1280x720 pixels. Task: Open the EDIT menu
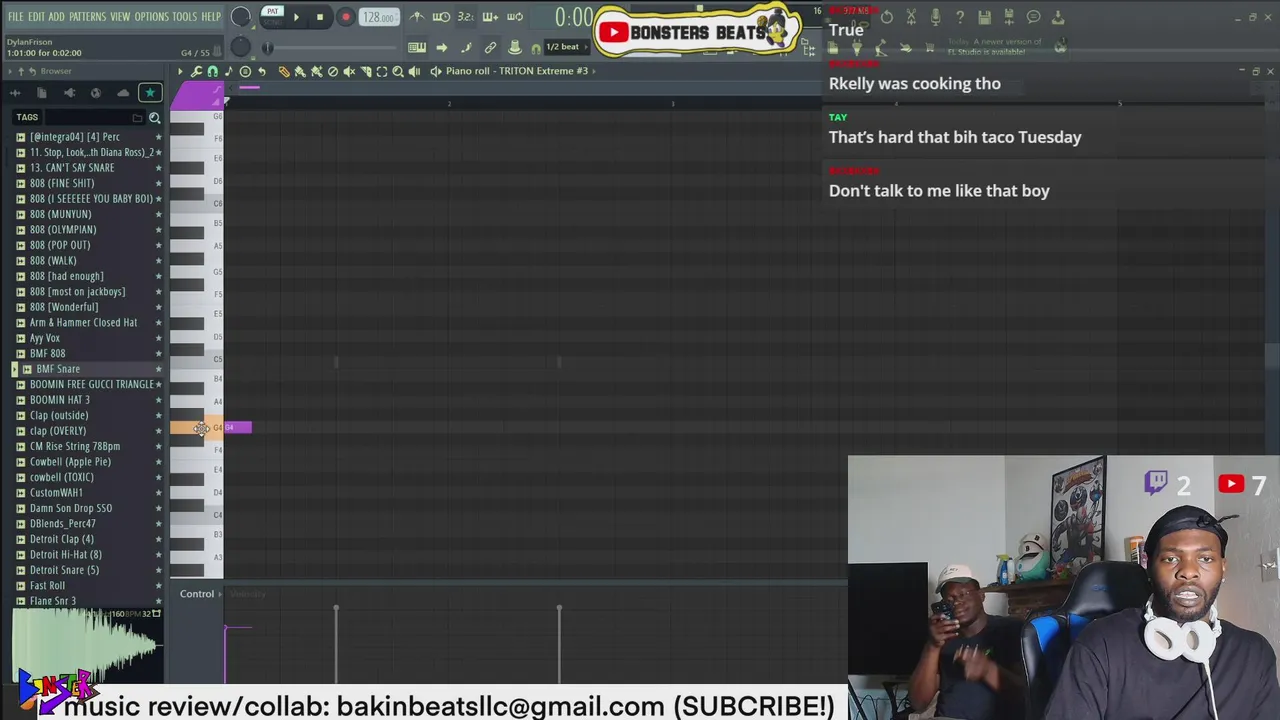(36, 17)
